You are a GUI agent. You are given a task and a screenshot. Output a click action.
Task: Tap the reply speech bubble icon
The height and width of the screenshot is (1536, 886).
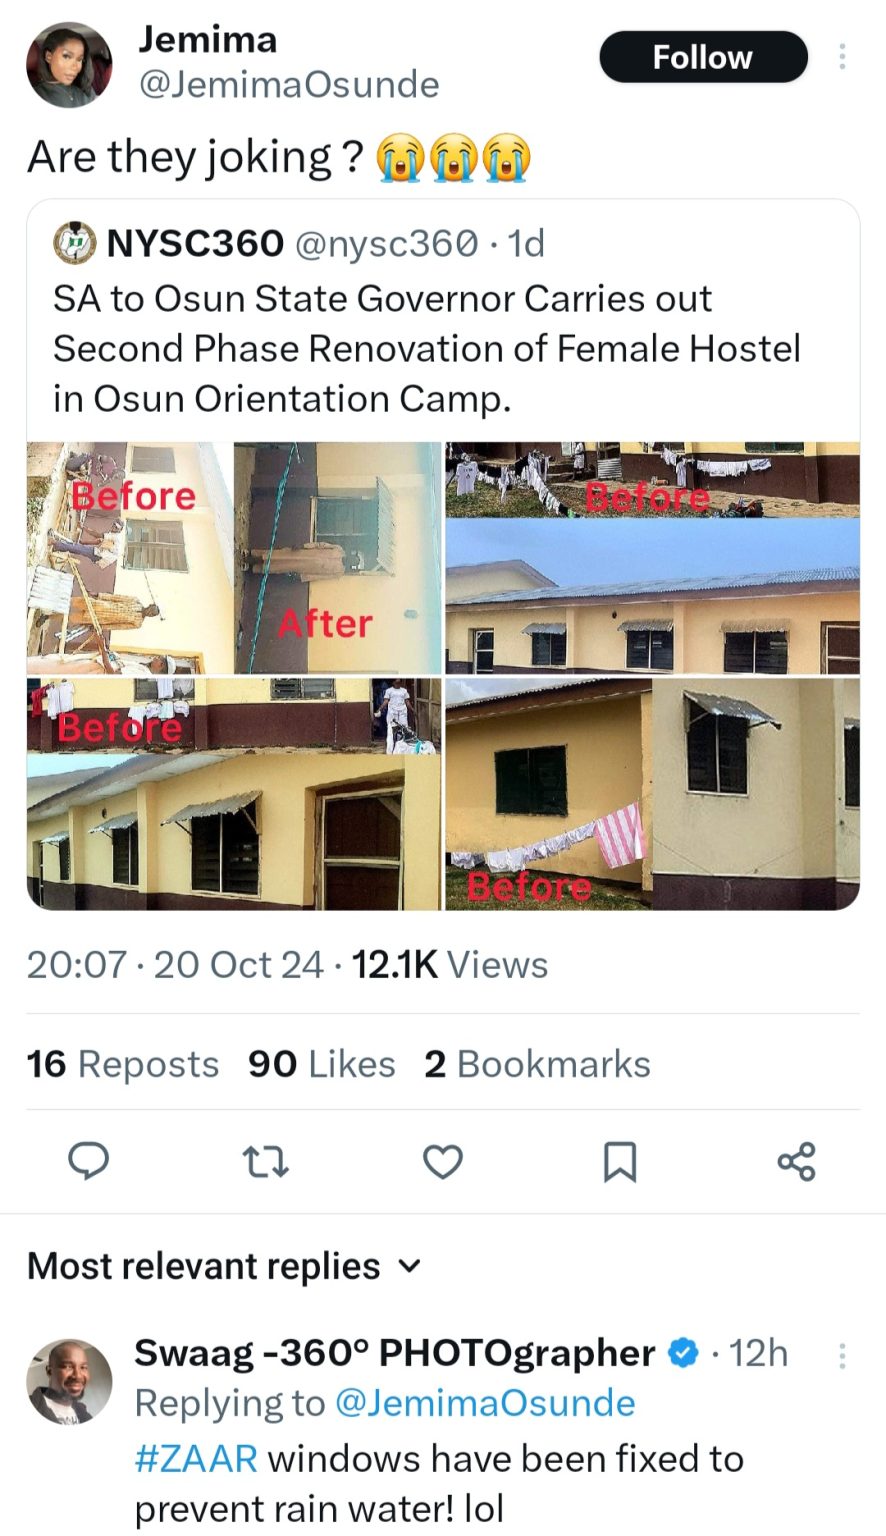pos(88,1162)
